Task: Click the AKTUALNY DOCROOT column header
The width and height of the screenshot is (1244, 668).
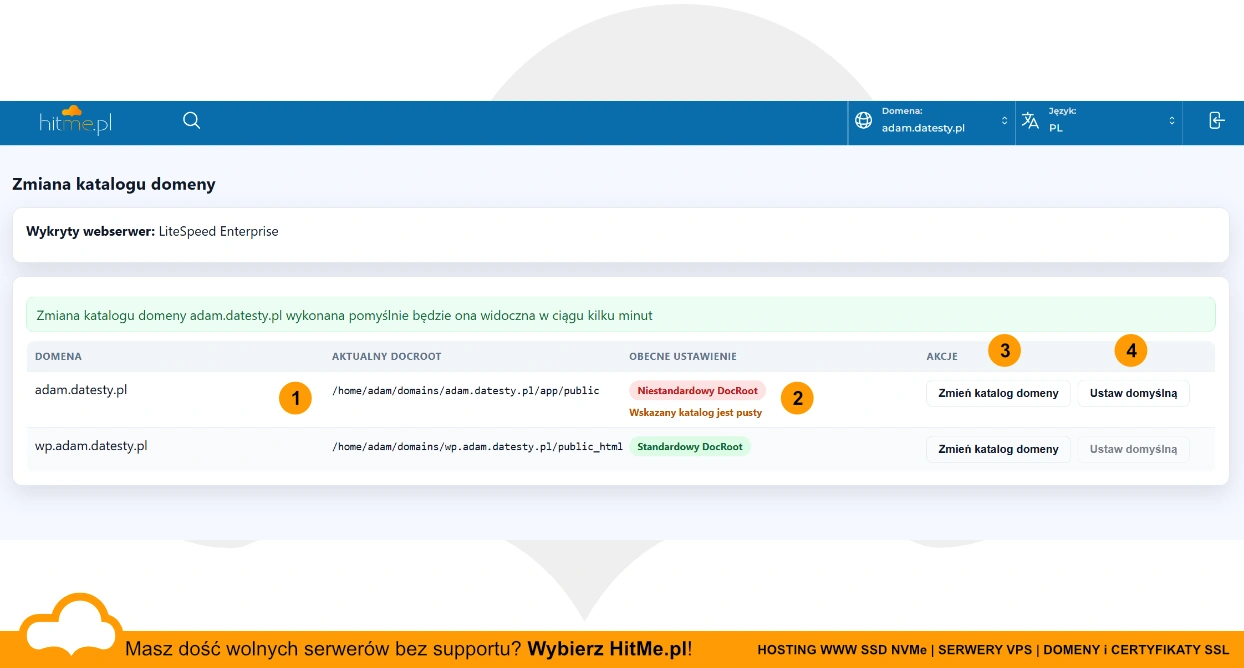Action: [386, 356]
